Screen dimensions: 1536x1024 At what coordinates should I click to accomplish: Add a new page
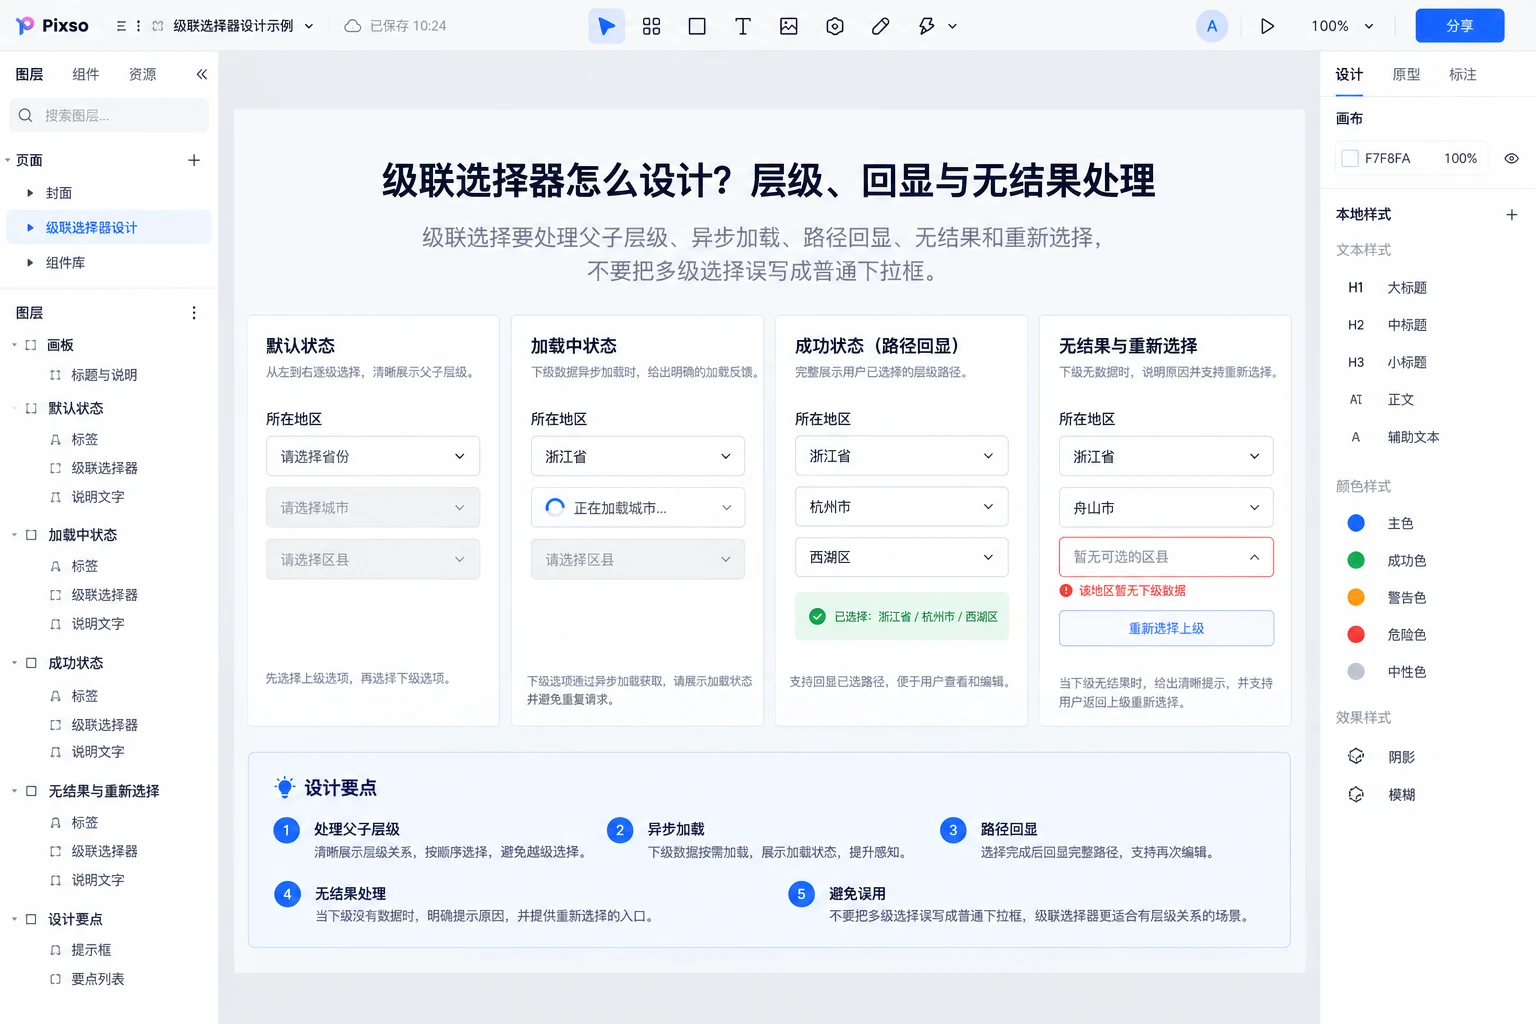coord(194,160)
